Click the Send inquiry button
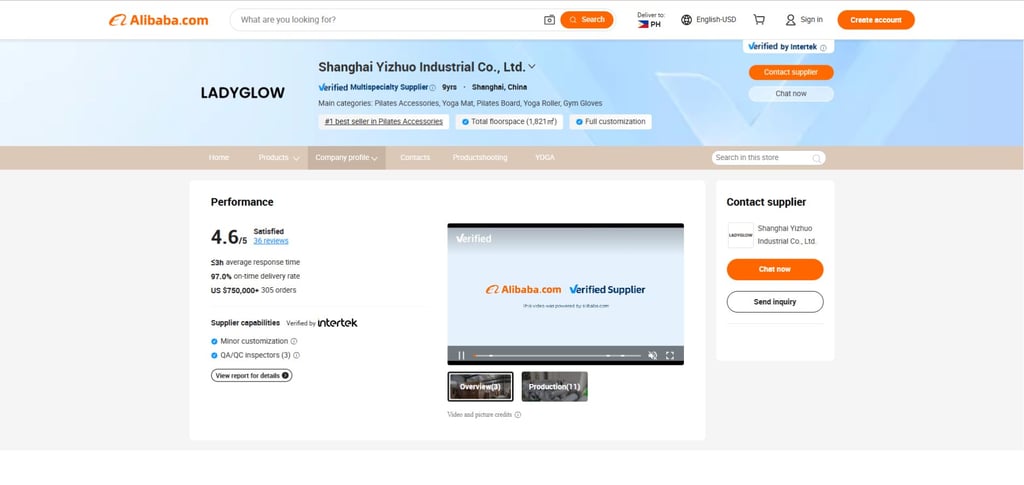 pyautogui.click(x=775, y=302)
